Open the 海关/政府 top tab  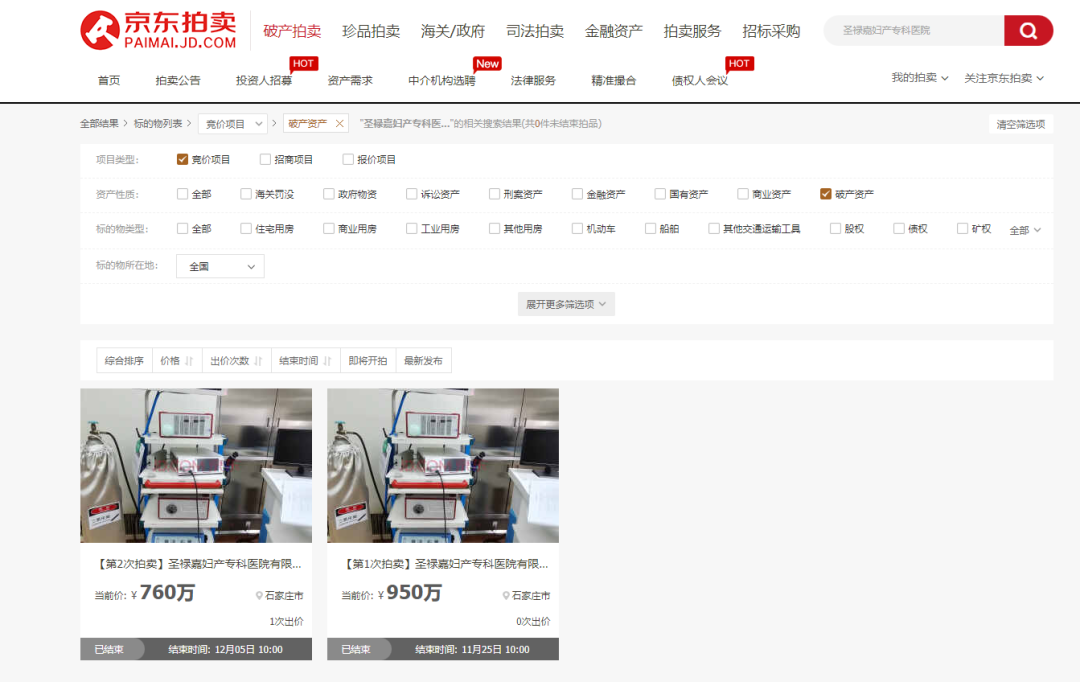coord(453,31)
